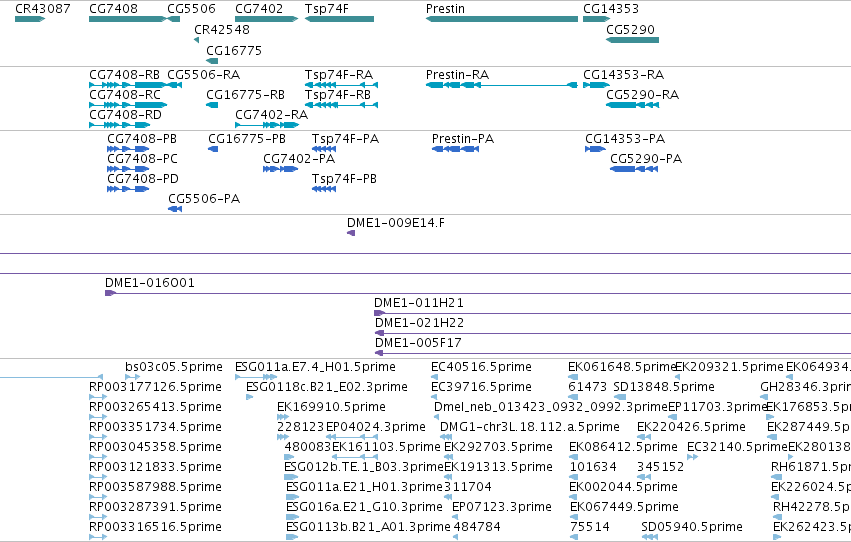Select the DME1-009E14.F clone marker
The width and height of the screenshot is (851, 542).
(x=351, y=233)
